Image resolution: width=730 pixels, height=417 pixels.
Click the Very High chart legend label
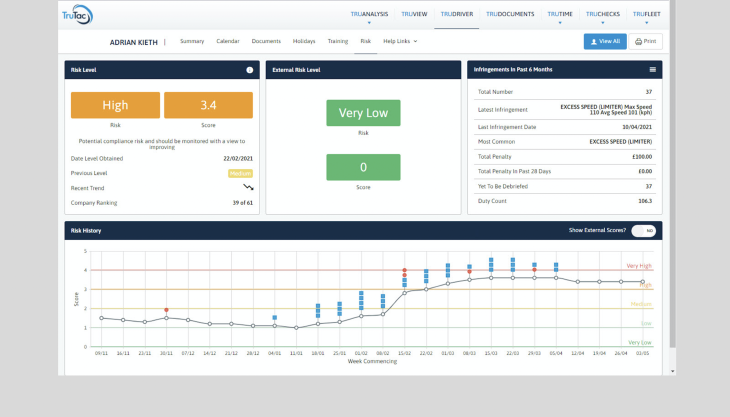pyautogui.click(x=639, y=266)
